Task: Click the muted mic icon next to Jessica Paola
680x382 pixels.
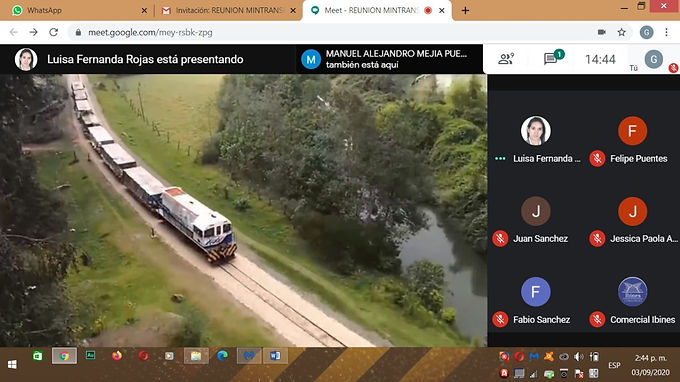Action: (x=597, y=239)
